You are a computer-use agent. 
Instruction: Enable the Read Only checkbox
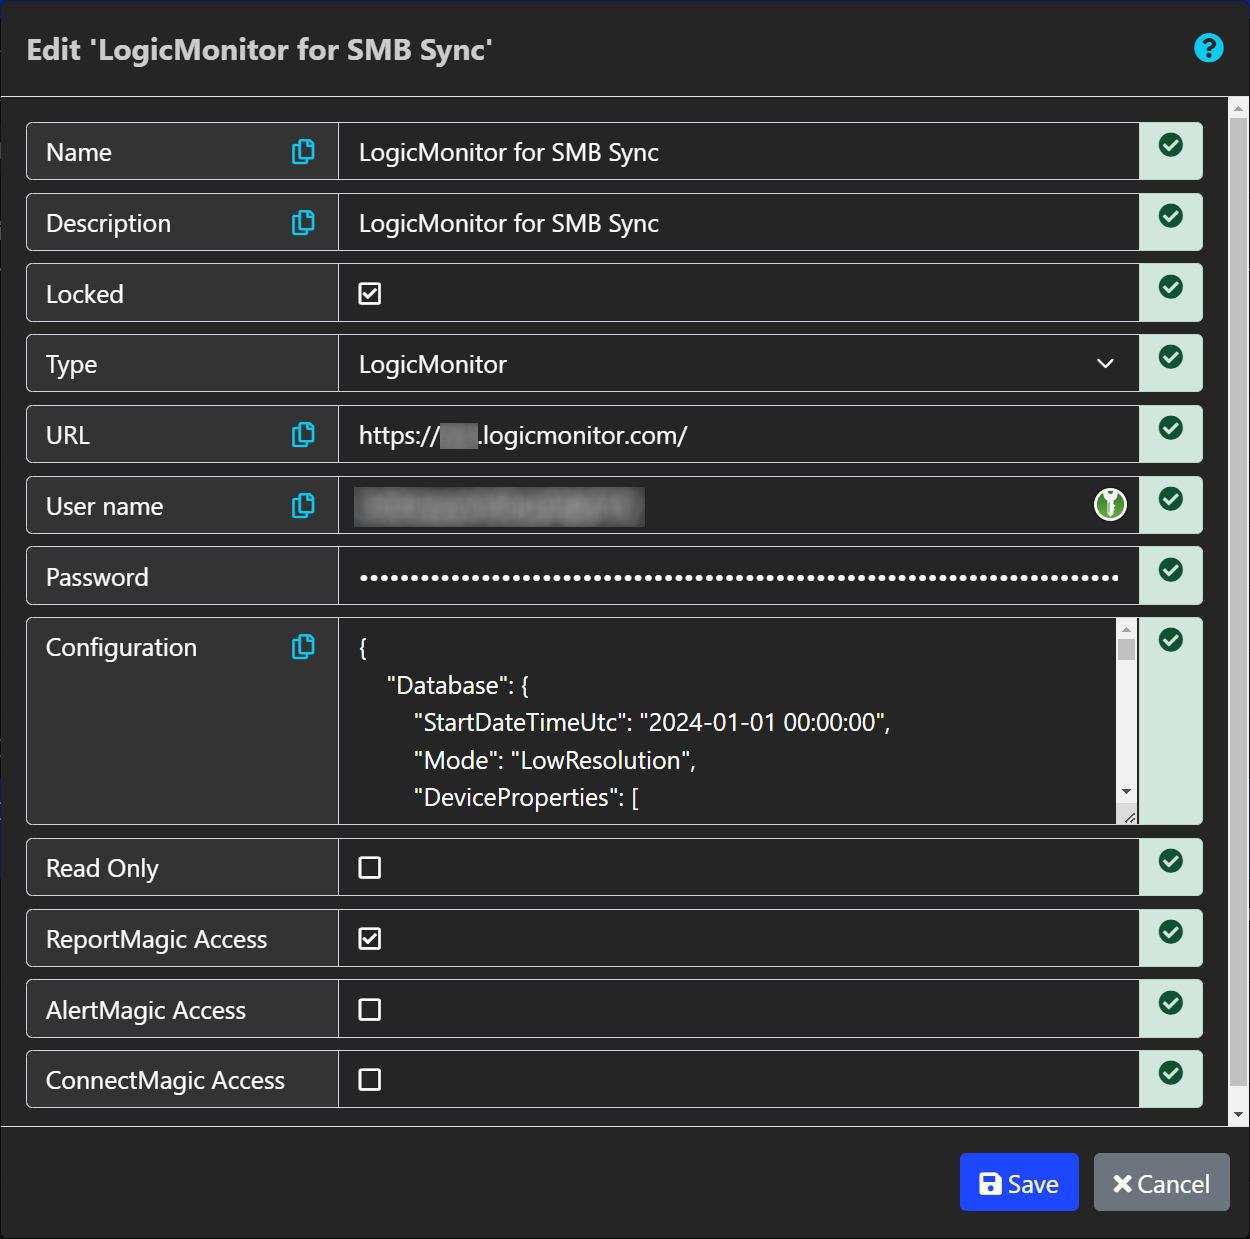point(370,867)
